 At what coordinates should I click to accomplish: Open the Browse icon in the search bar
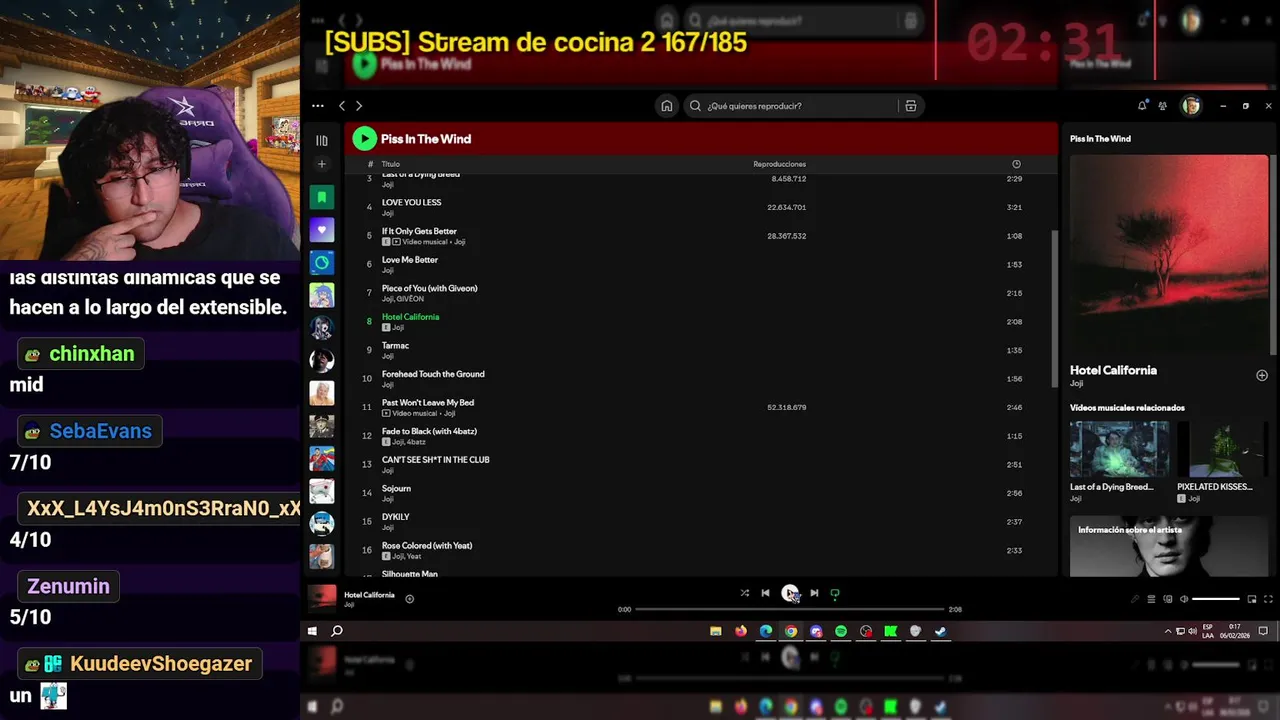(x=910, y=106)
